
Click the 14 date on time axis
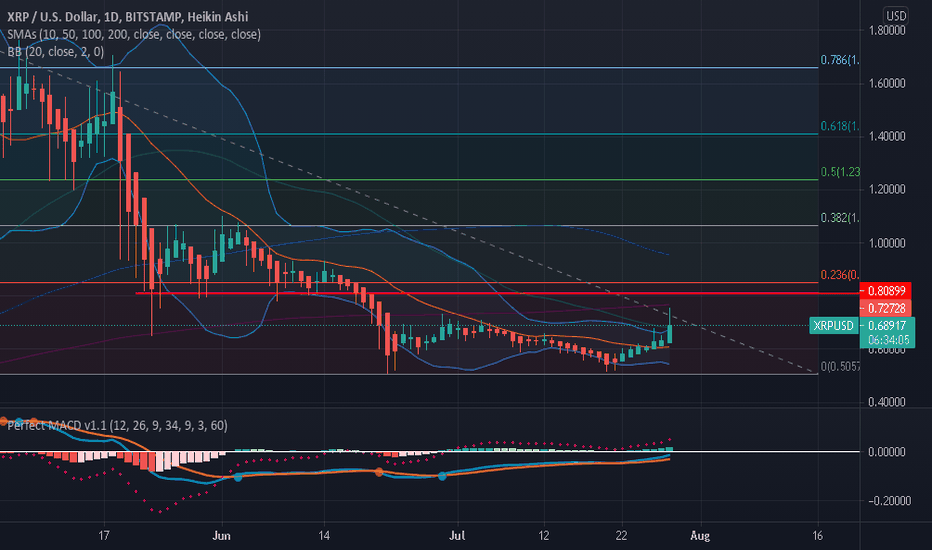(323, 536)
